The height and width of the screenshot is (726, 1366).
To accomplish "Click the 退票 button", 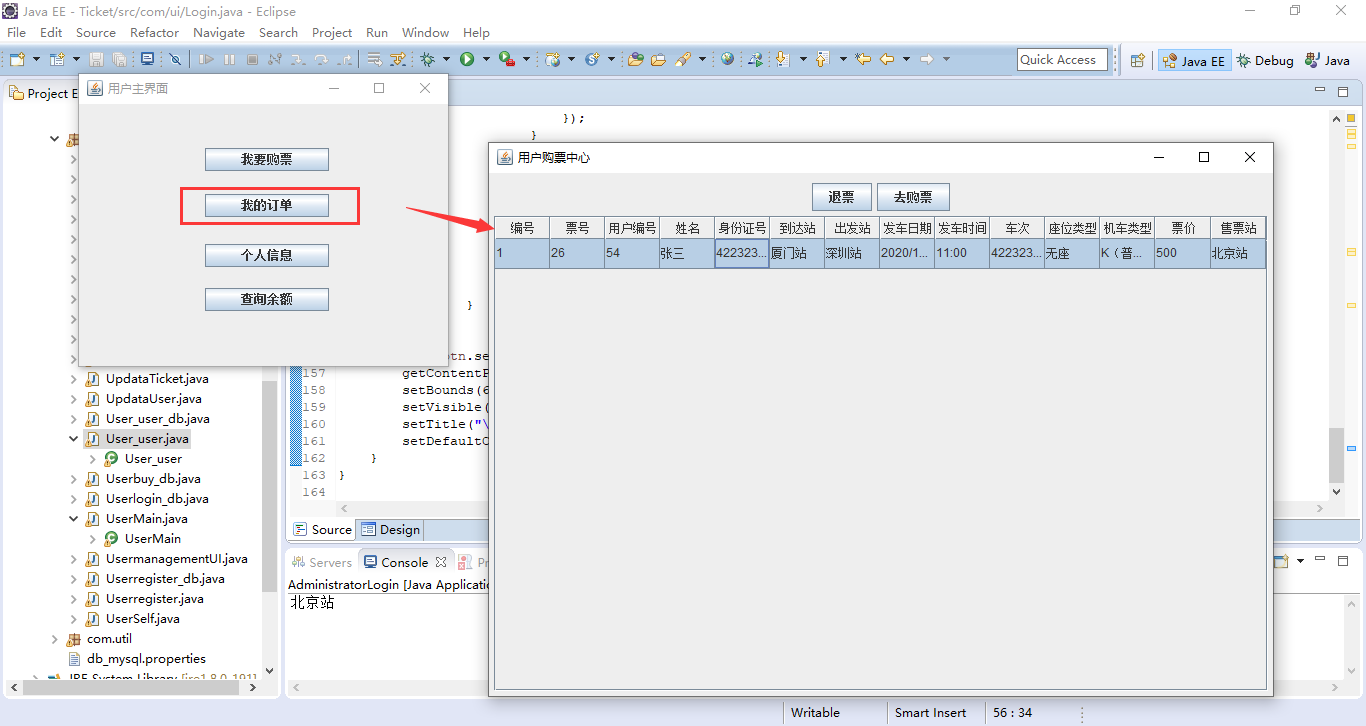I will coord(841,197).
